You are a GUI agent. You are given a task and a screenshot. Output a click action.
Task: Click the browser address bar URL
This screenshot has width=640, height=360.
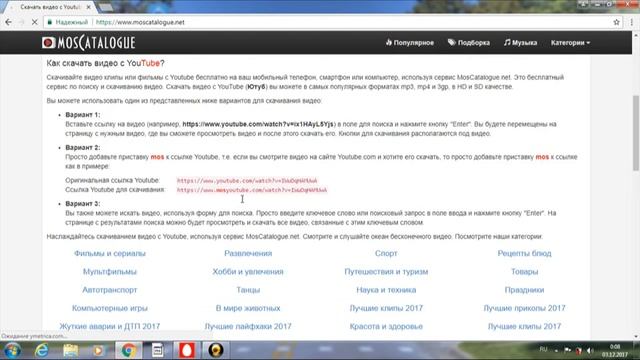tap(140, 22)
